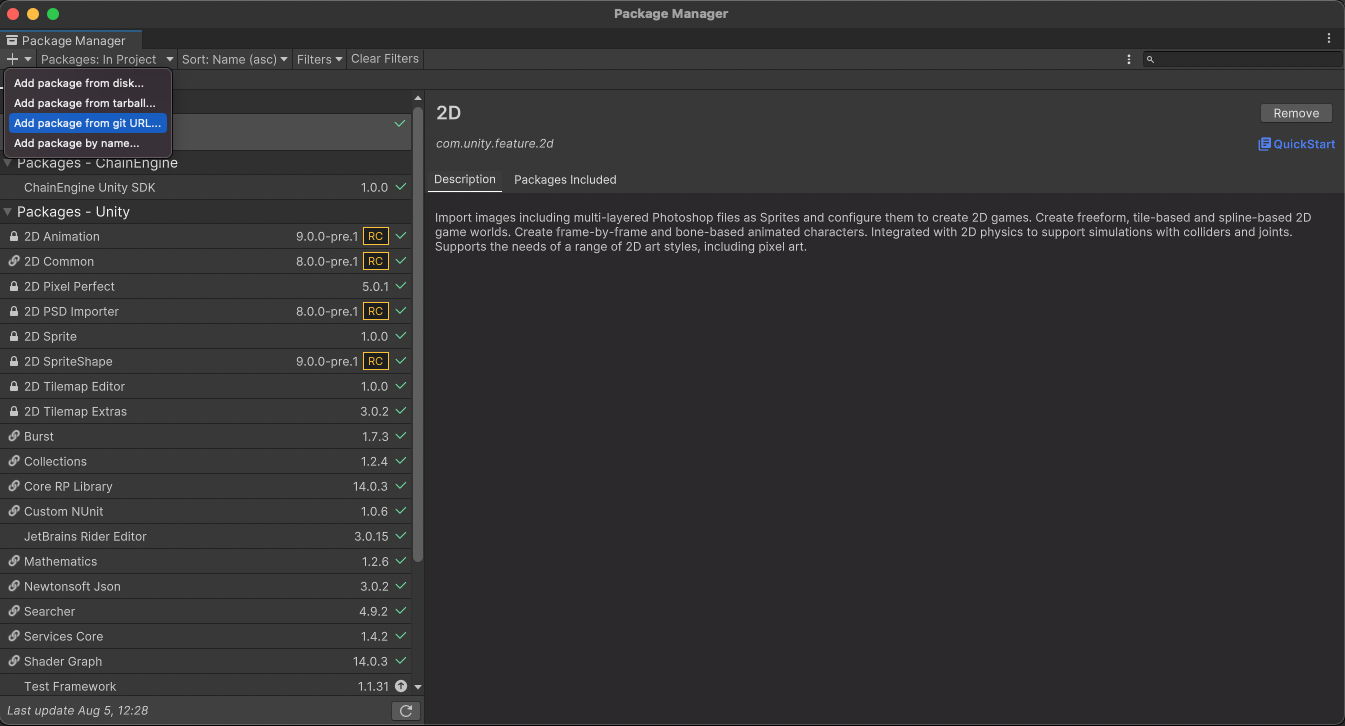
Task: Collapse the Packages - Unity group
Action: pos(8,212)
